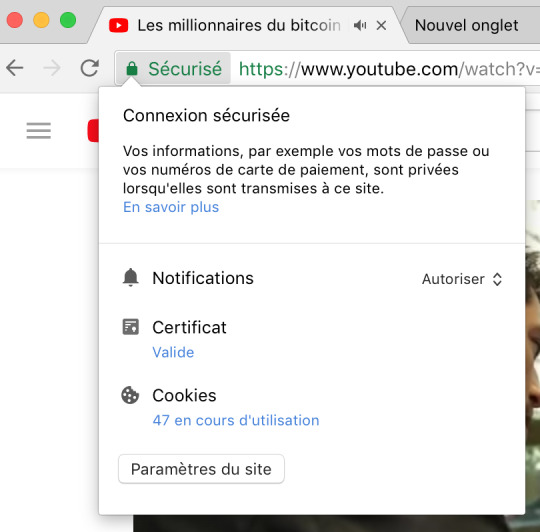Click the Cookies icon

pyautogui.click(x=130, y=395)
